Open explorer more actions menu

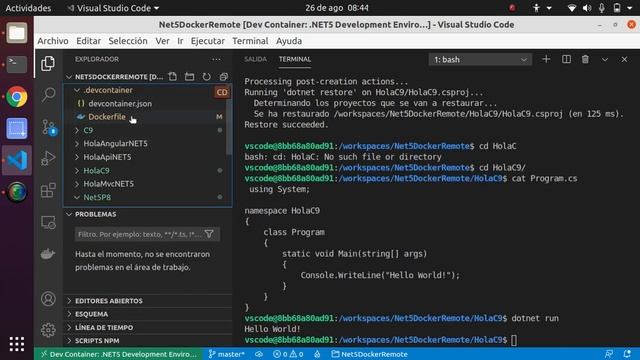(216, 59)
